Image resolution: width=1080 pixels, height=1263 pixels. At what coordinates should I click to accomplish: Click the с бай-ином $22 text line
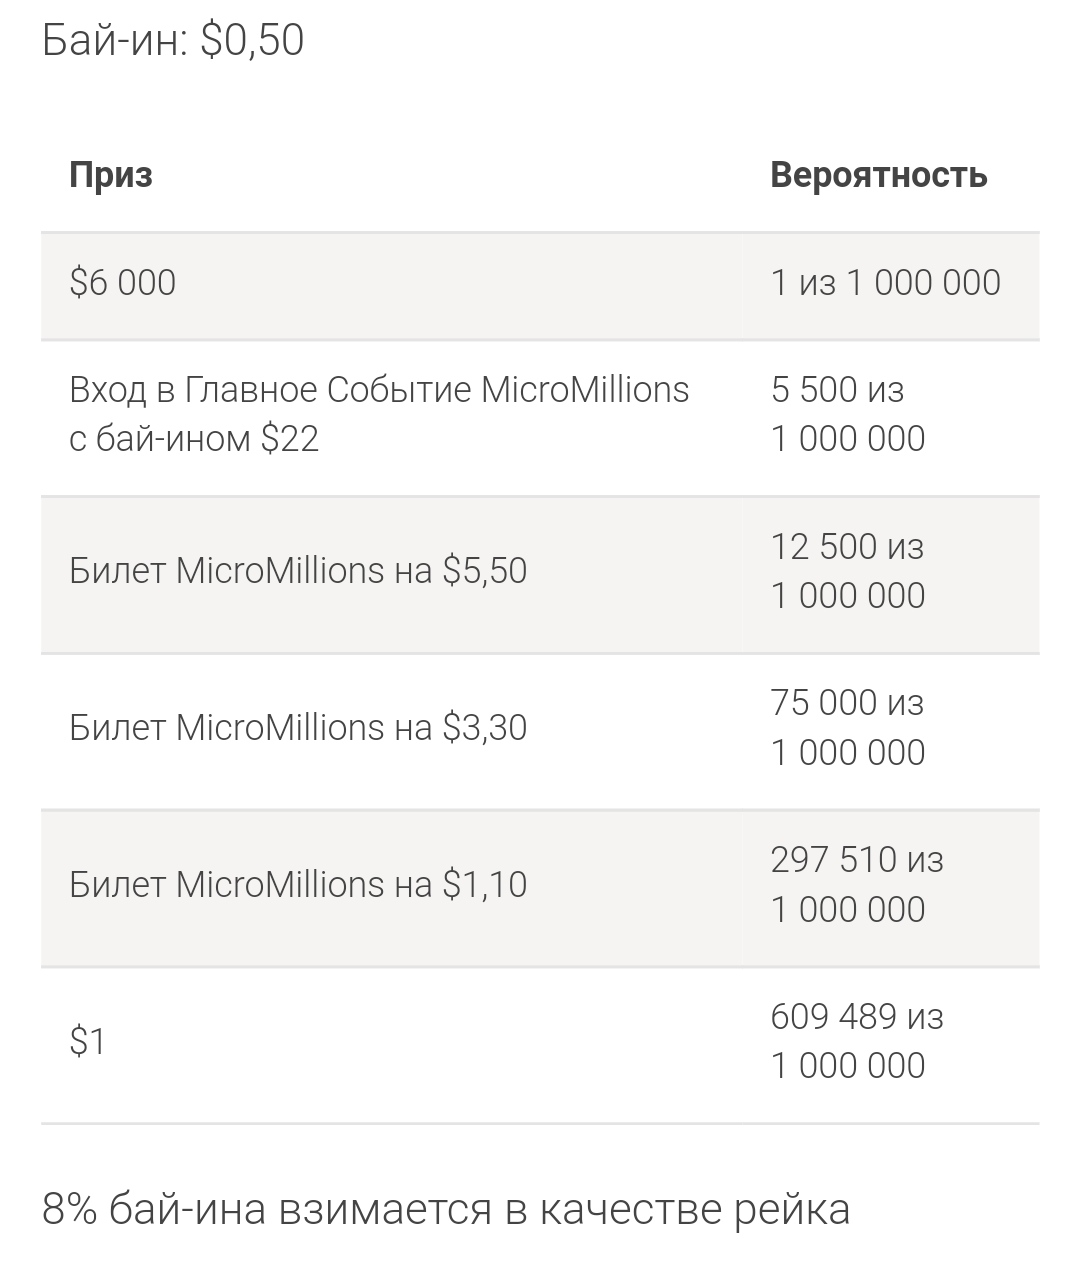(194, 439)
